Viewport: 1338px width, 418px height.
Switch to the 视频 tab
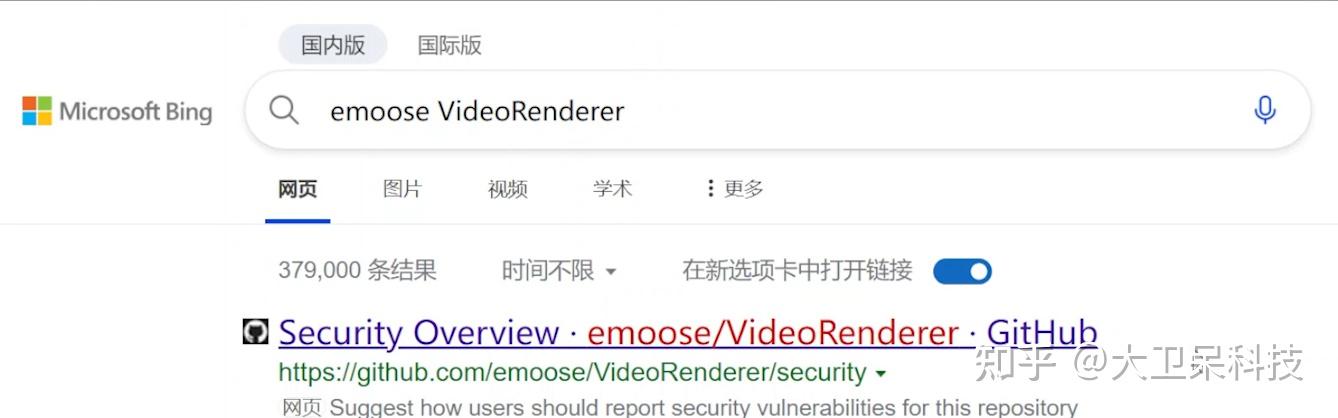pyautogui.click(x=508, y=188)
